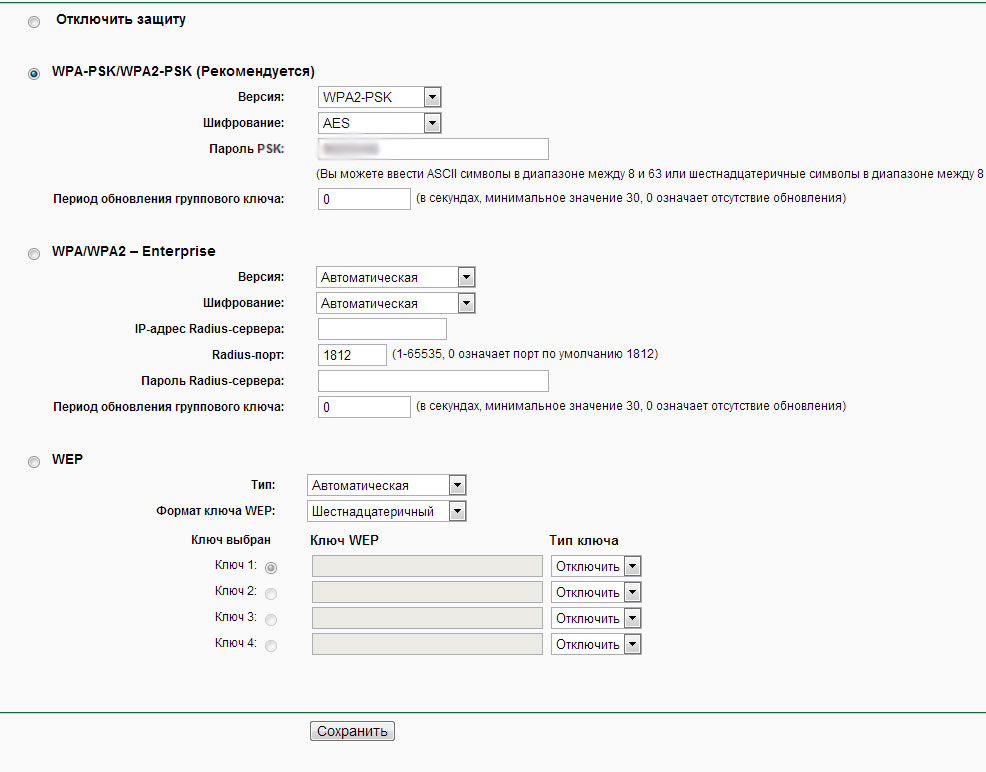Select the 'Ключ 1' radio button
Screen dimensions: 986x772
tap(271, 568)
